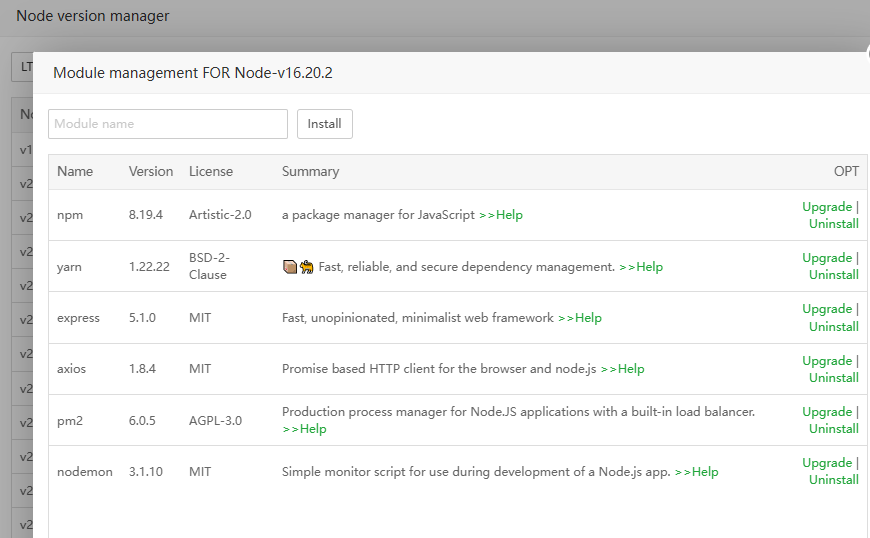This screenshot has height=538, width=870.
Task: Open the express >>Help link
Action: coord(580,318)
